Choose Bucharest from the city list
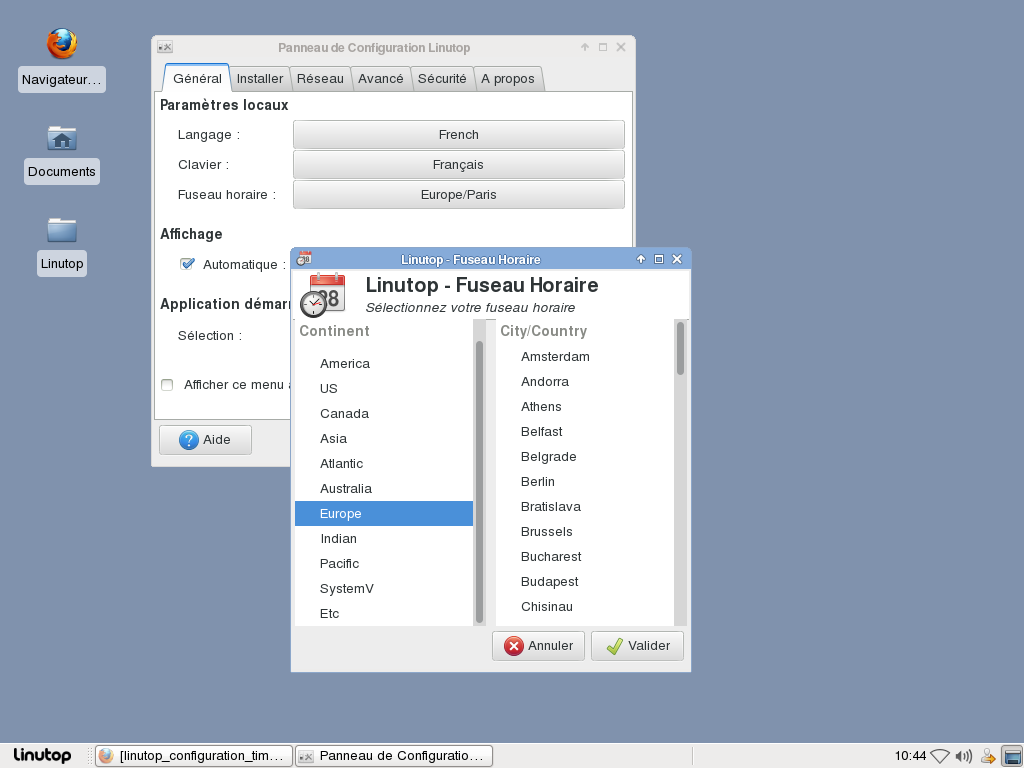The image size is (1024, 768). coord(585,556)
